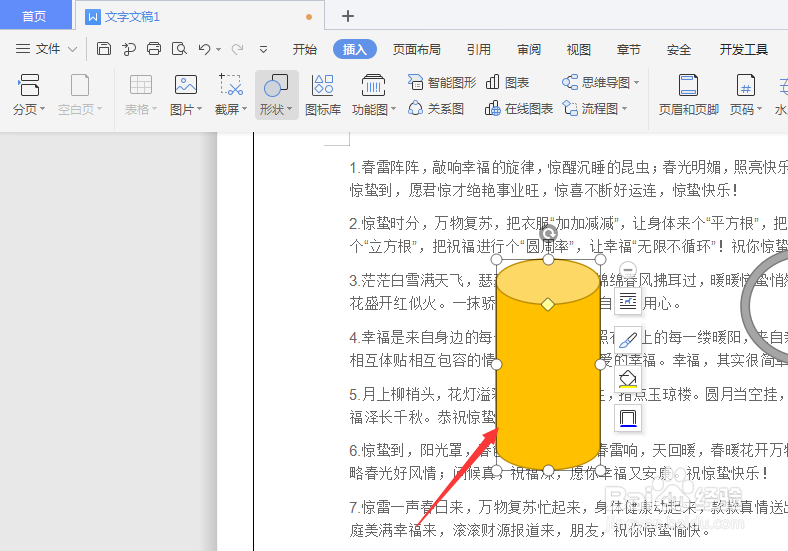Click the 形状 shapes icon
The height and width of the screenshot is (551, 788).
pos(276,84)
